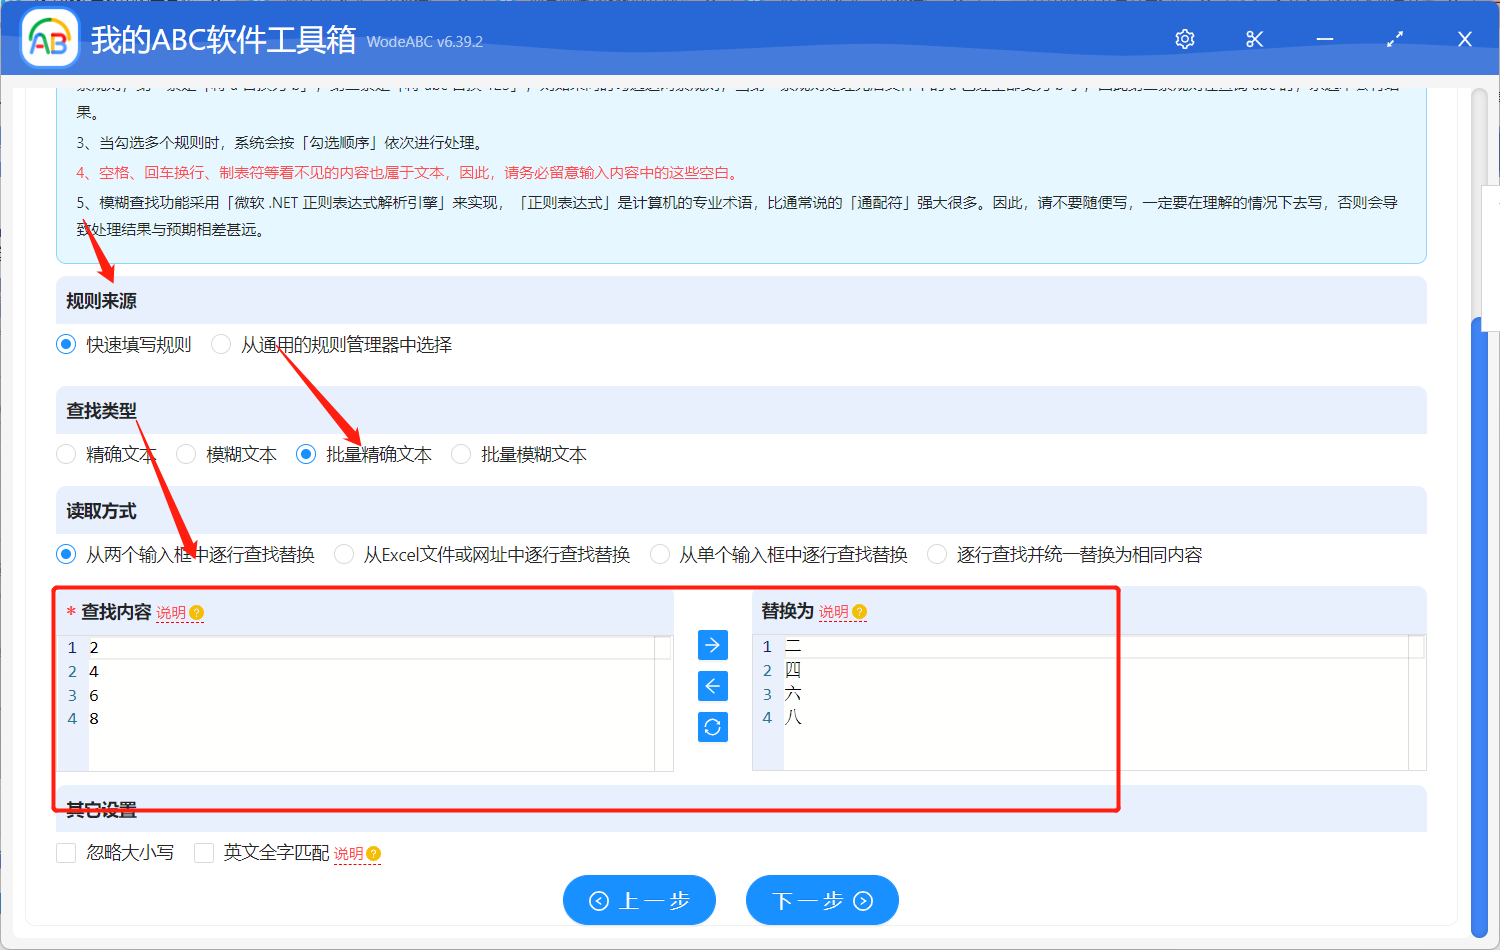Image resolution: width=1500 pixels, height=950 pixels.
Task: Click the right-arrow transfer button between the panels
Action: click(x=712, y=645)
